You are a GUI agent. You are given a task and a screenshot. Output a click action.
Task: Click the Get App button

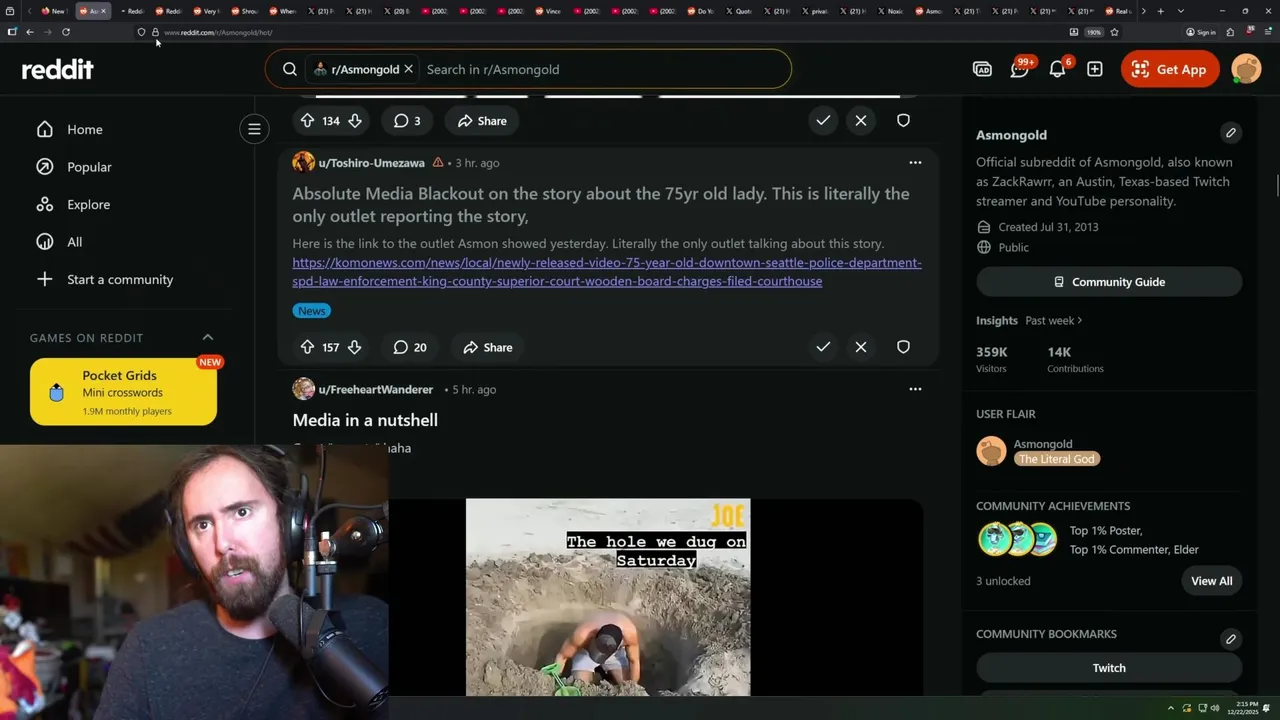pos(1170,69)
